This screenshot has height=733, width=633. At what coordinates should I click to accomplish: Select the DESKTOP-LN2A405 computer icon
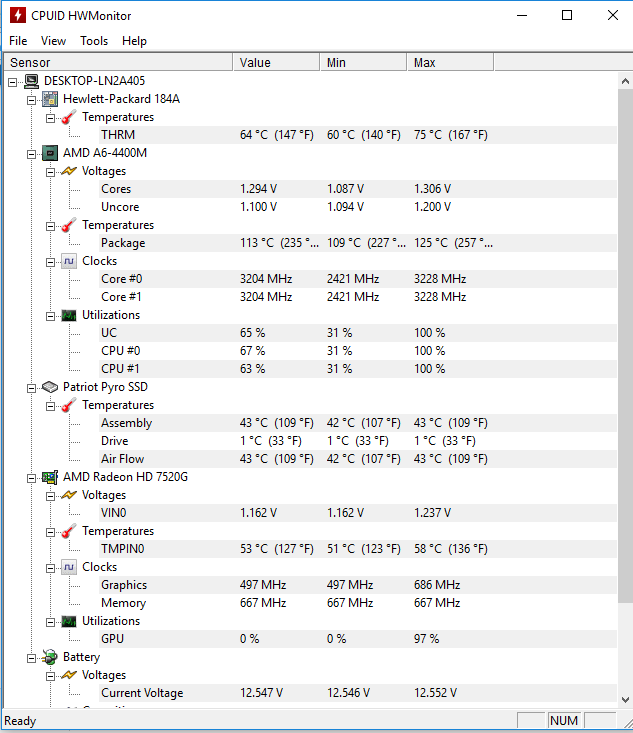pyautogui.click(x=31, y=81)
